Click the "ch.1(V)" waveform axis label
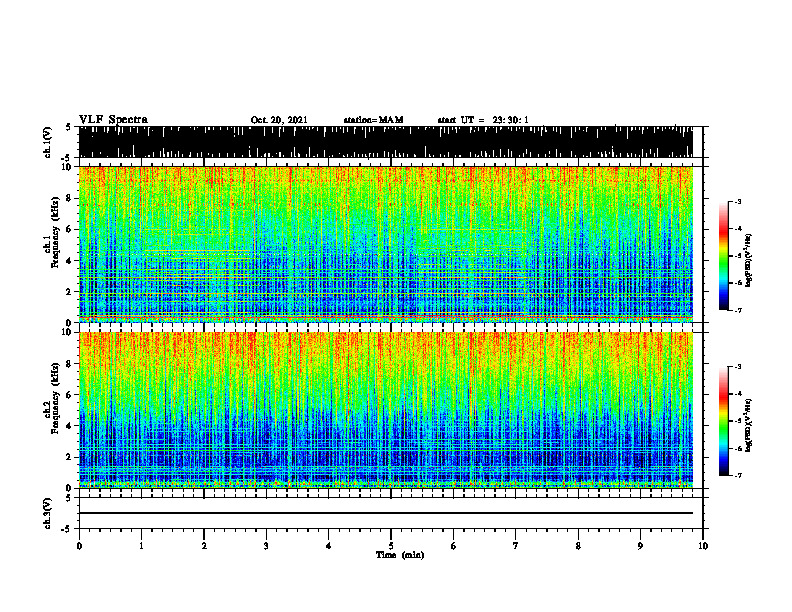Viewport: 792px width, 612px height. pyautogui.click(x=48, y=142)
